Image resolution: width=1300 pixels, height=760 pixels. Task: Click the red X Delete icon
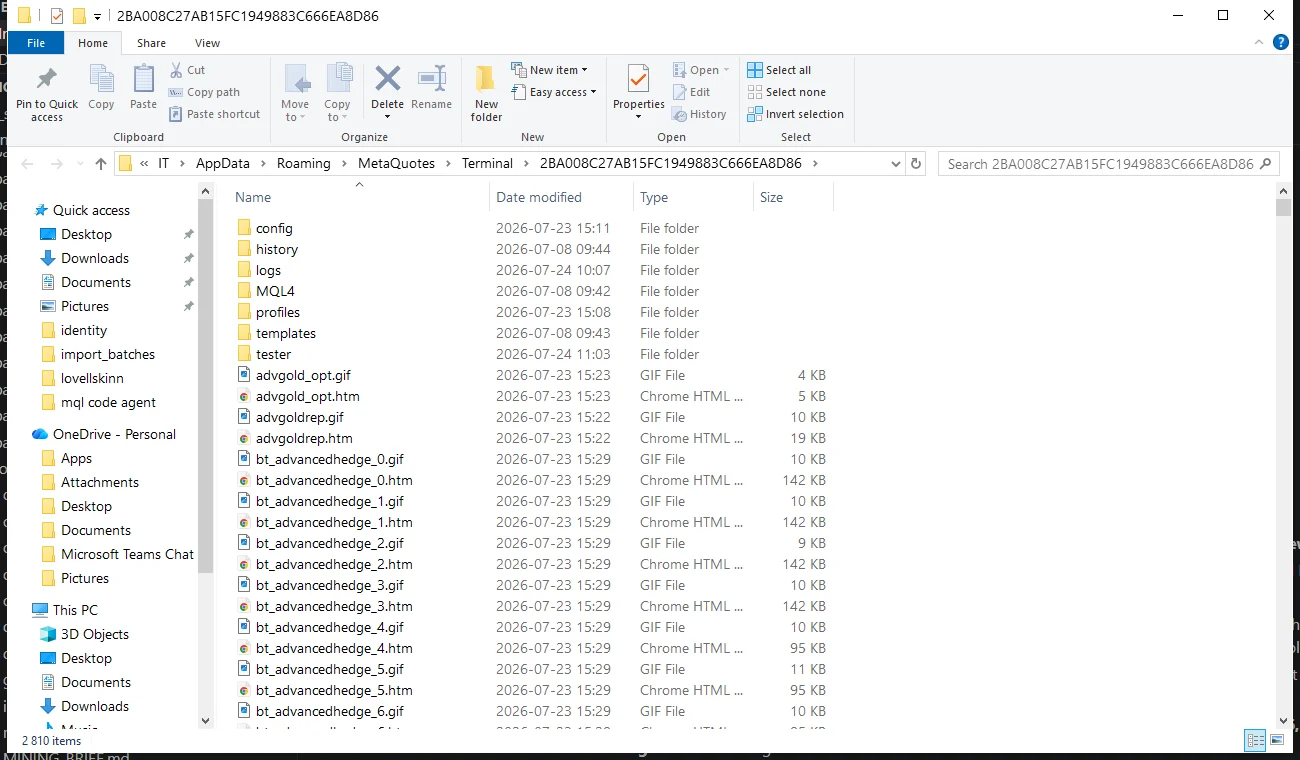tap(387, 78)
